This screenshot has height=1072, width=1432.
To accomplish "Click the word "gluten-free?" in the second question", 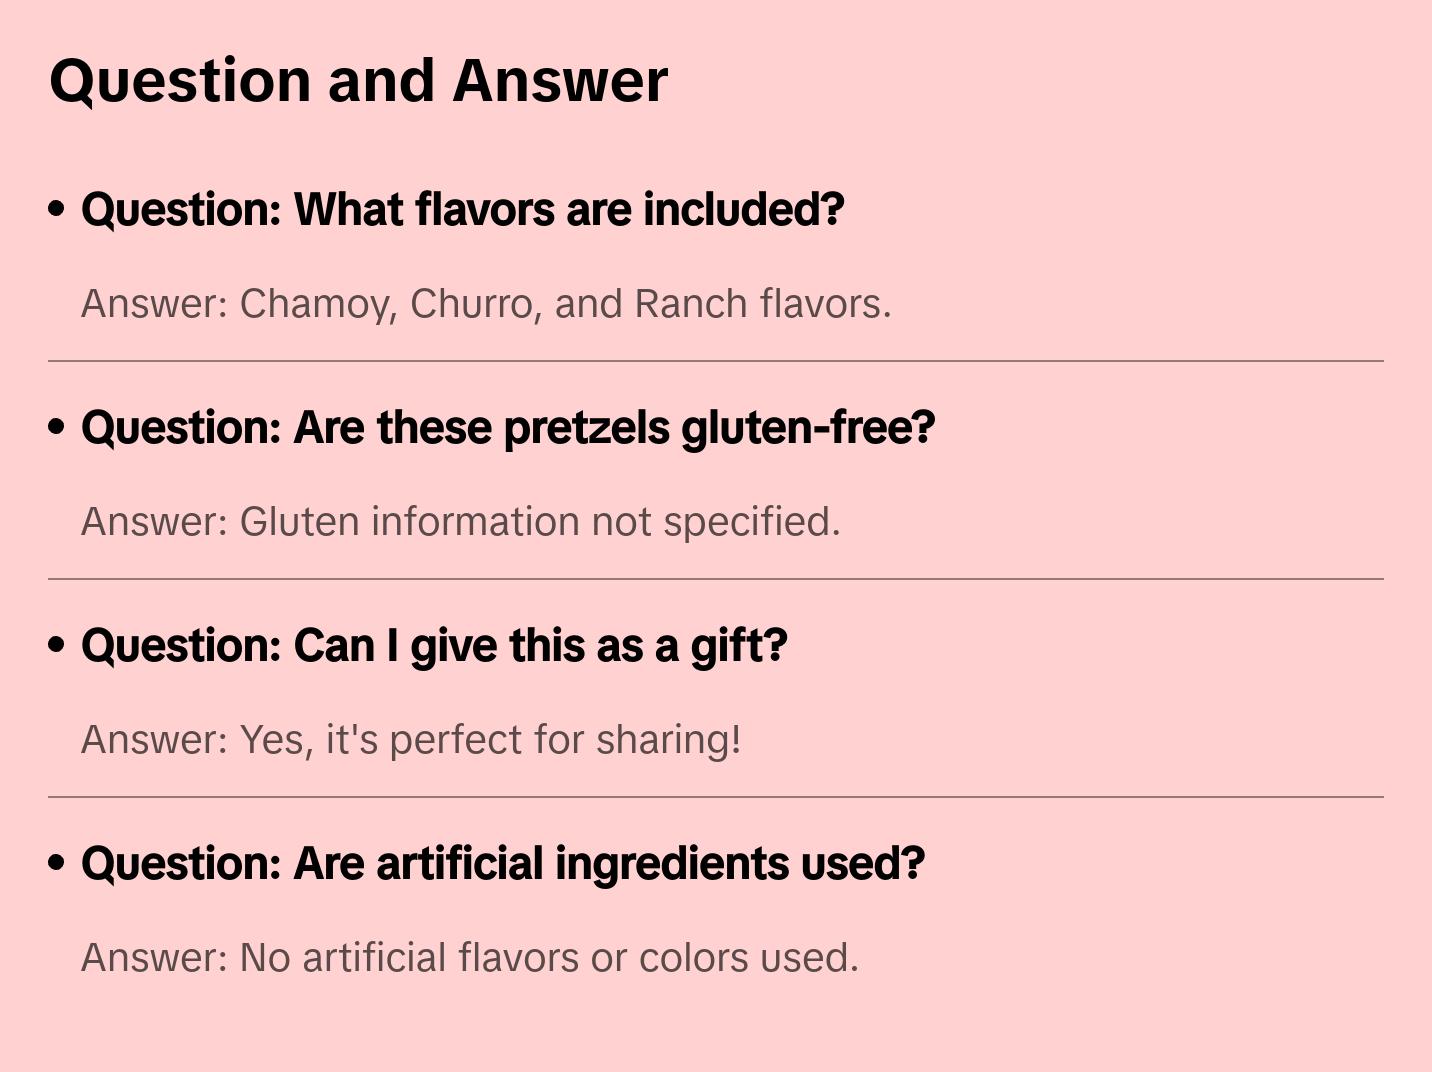I will tap(808, 428).
